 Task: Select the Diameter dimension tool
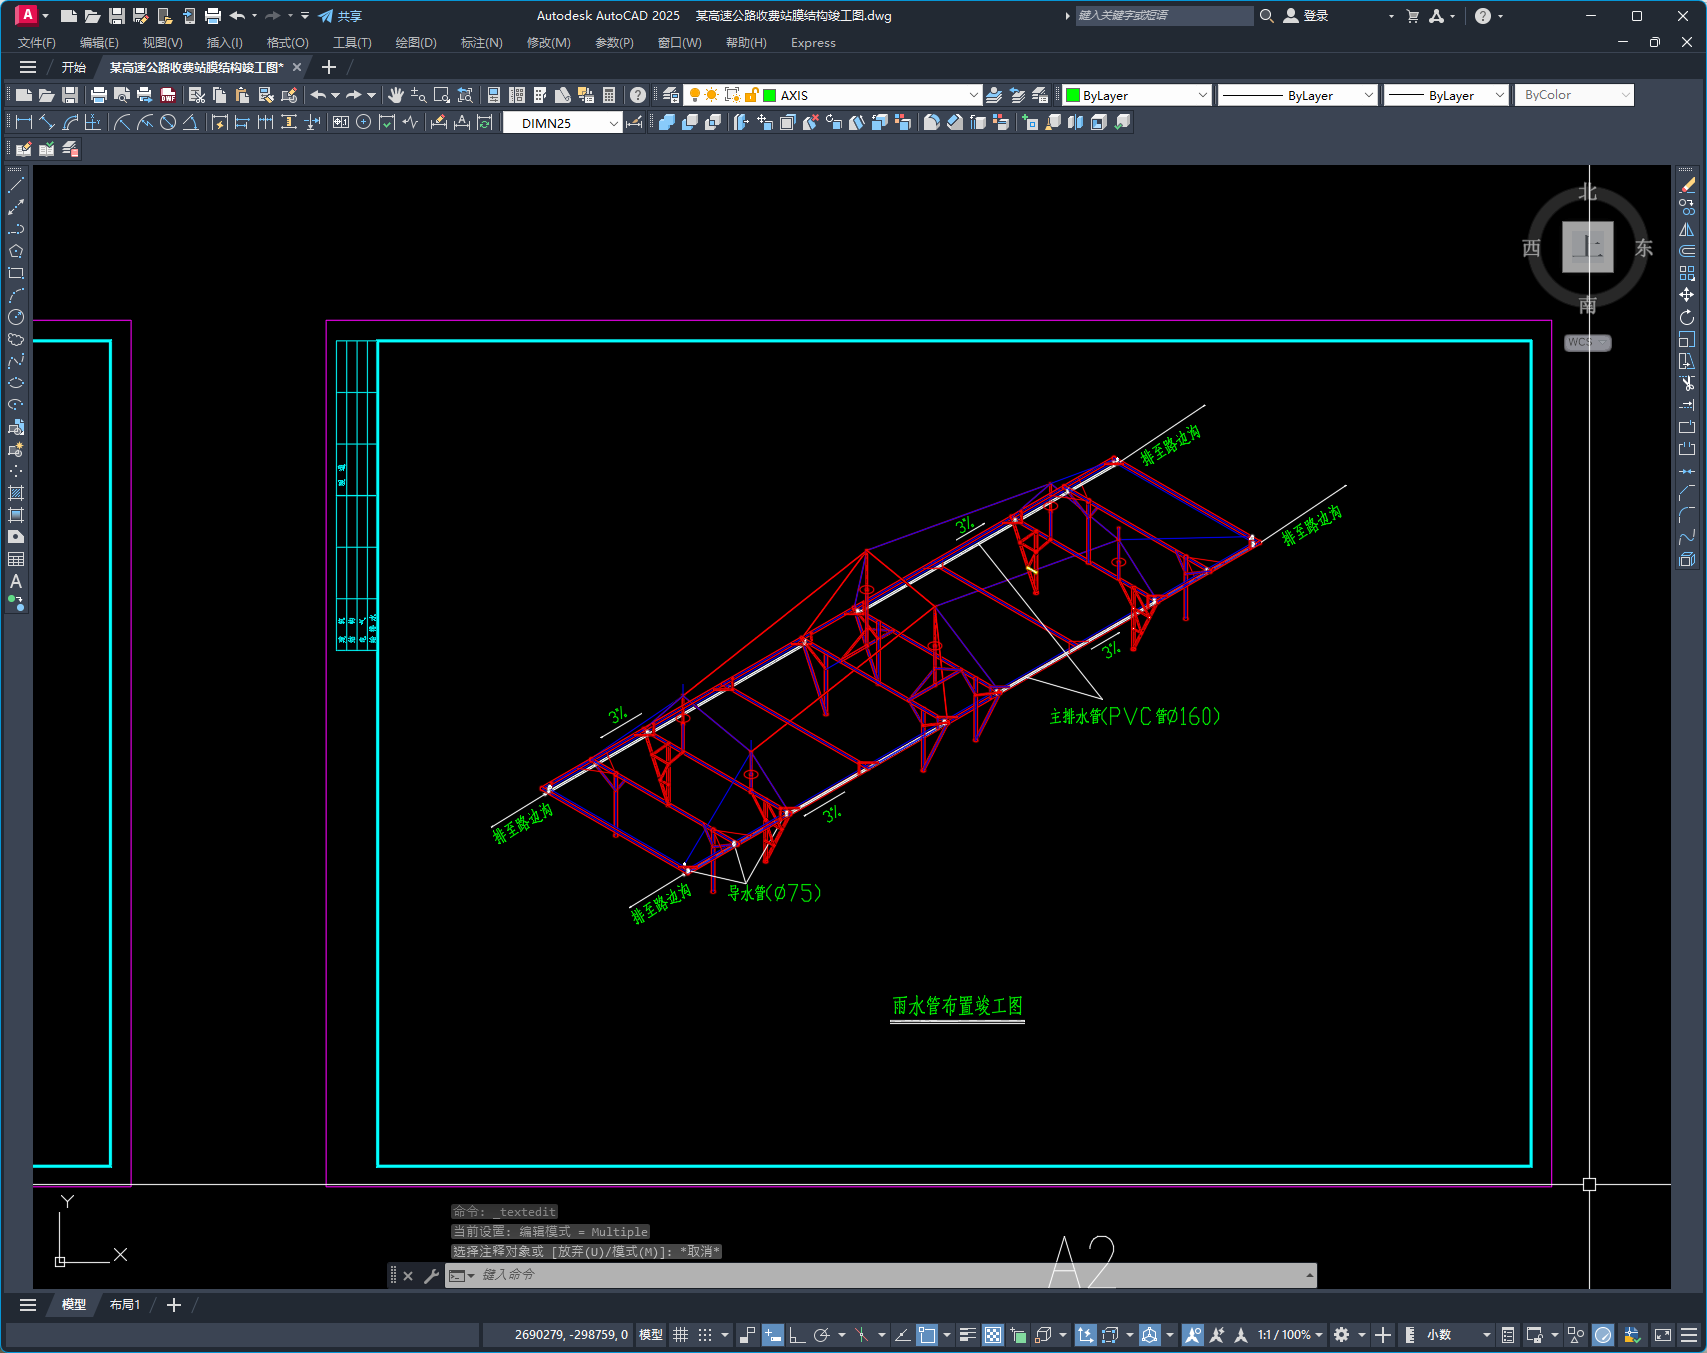[168, 122]
